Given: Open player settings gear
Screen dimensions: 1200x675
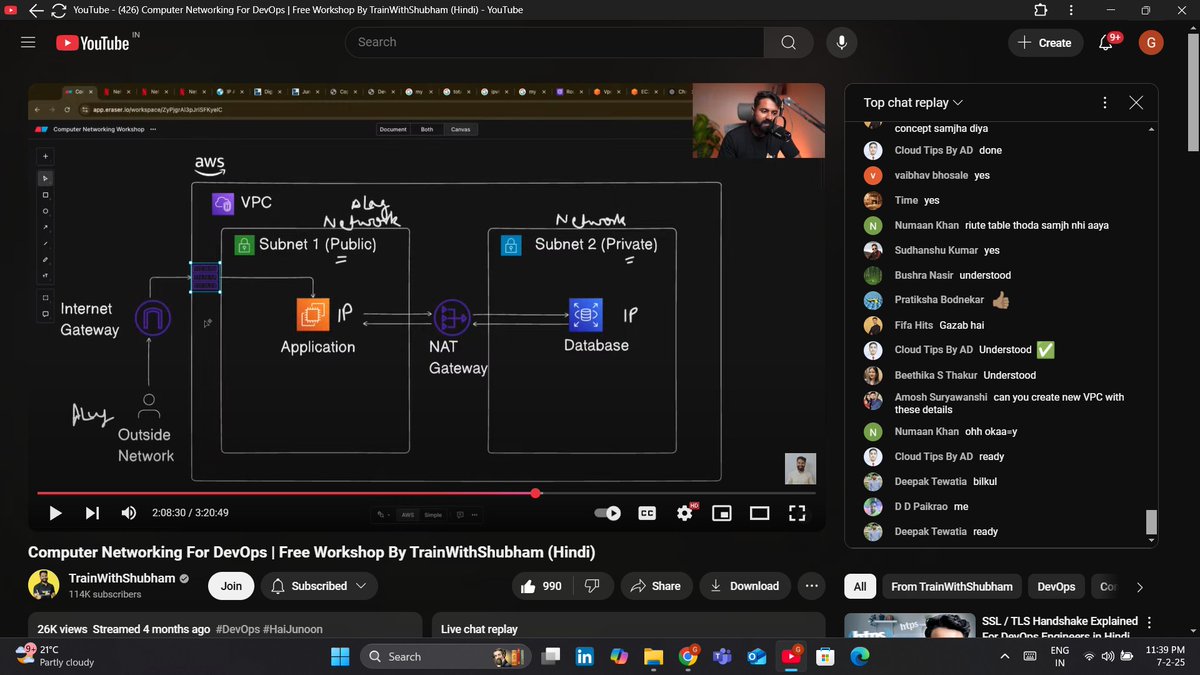Looking at the screenshot, I should pyautogui.click(x=685, y=513).
